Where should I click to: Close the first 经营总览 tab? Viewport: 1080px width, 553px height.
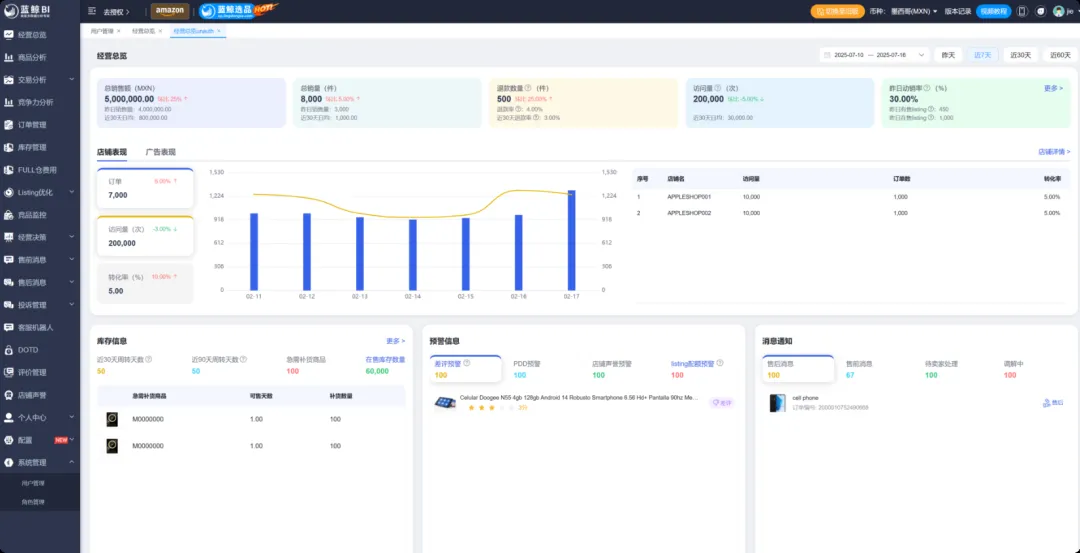click(x=160, y=31)
